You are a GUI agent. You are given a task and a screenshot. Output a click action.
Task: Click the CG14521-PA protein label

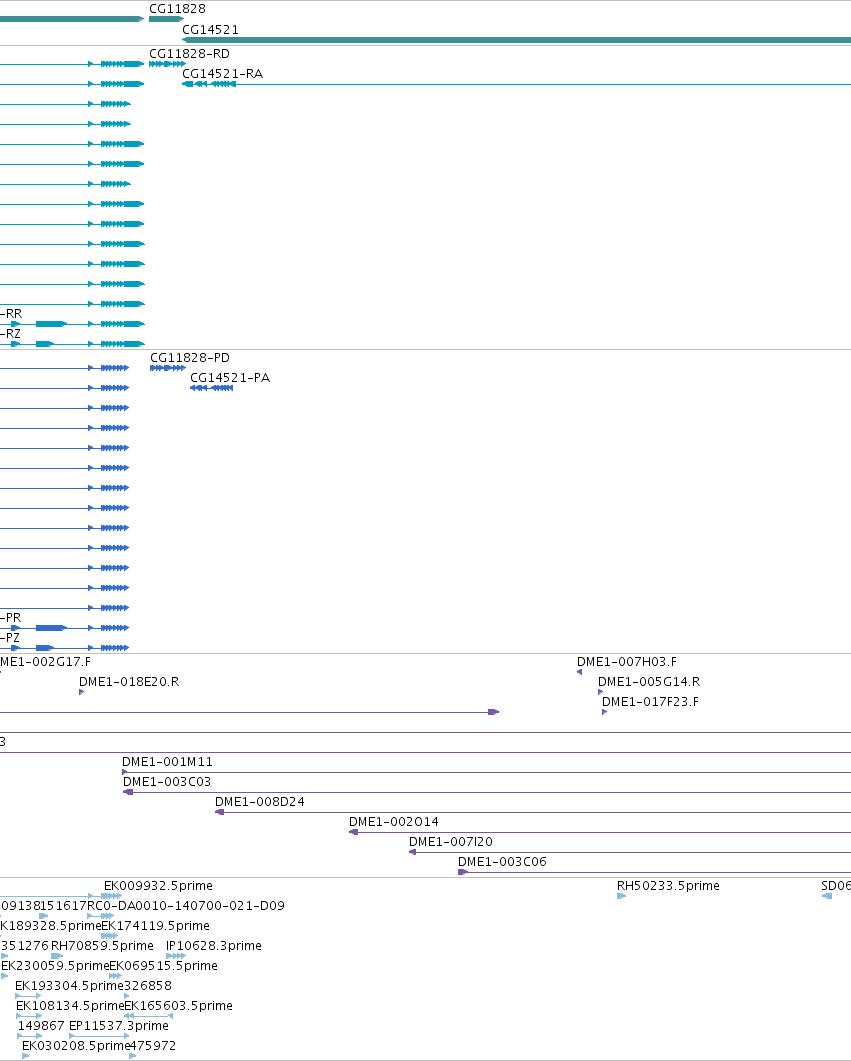[x=230, y=378]
